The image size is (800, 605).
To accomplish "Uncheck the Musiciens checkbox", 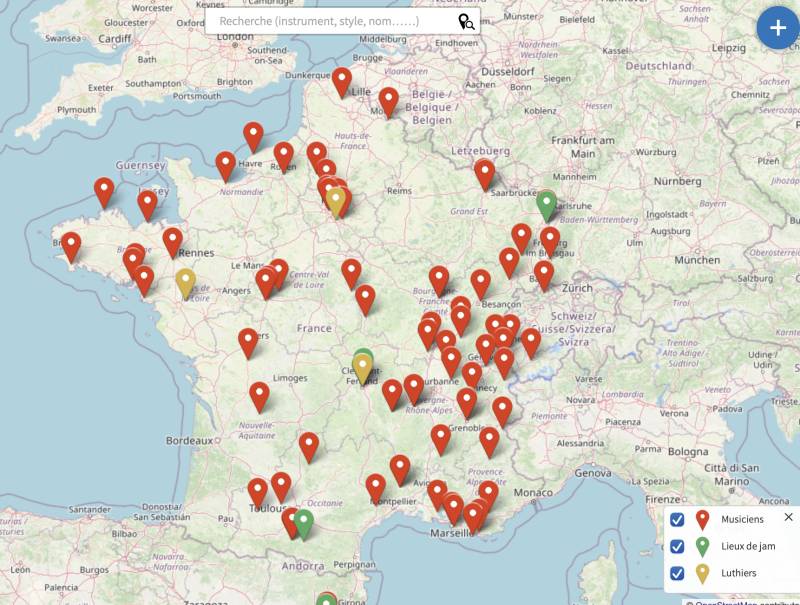I will [677, 519].
